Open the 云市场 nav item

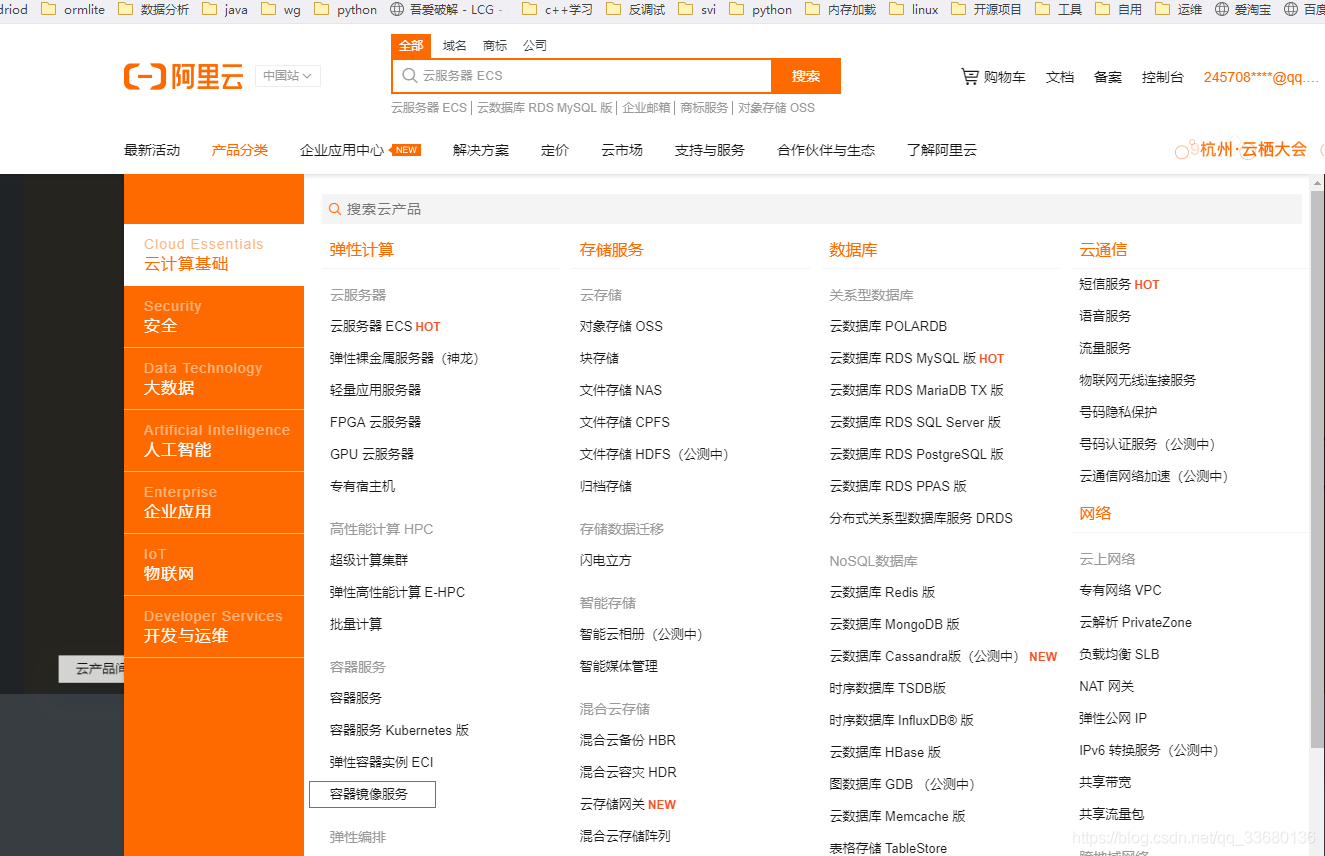622,150
